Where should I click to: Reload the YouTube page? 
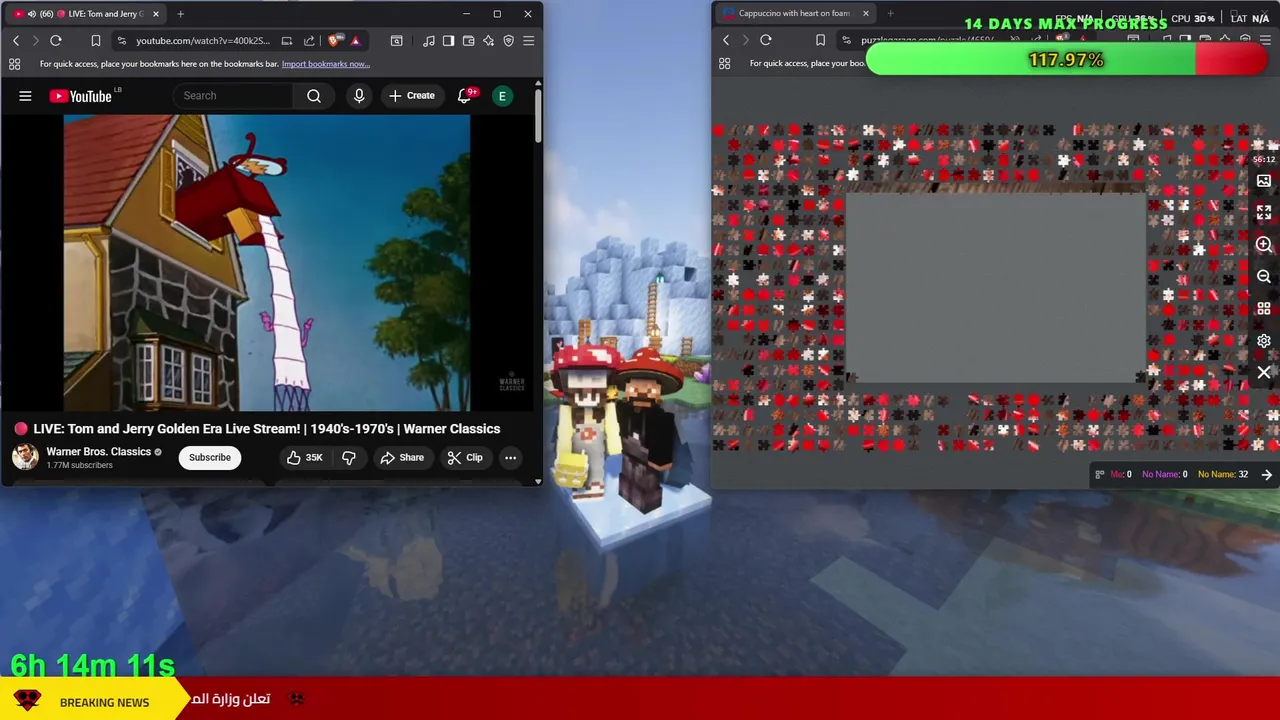[56, 40]
